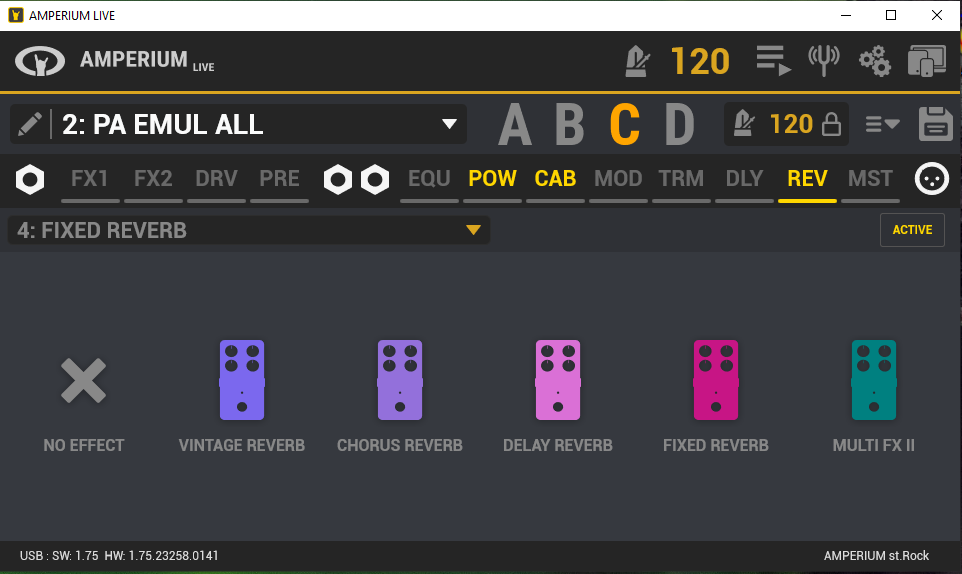This screenshot has width=962, height=574.
Task: Open the MOD tab
Action: 618,179
